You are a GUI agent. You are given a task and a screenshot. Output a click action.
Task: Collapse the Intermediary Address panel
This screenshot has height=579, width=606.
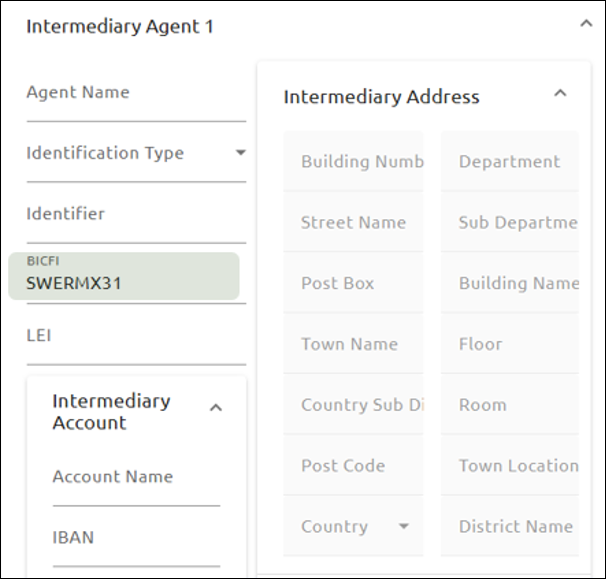560,93
